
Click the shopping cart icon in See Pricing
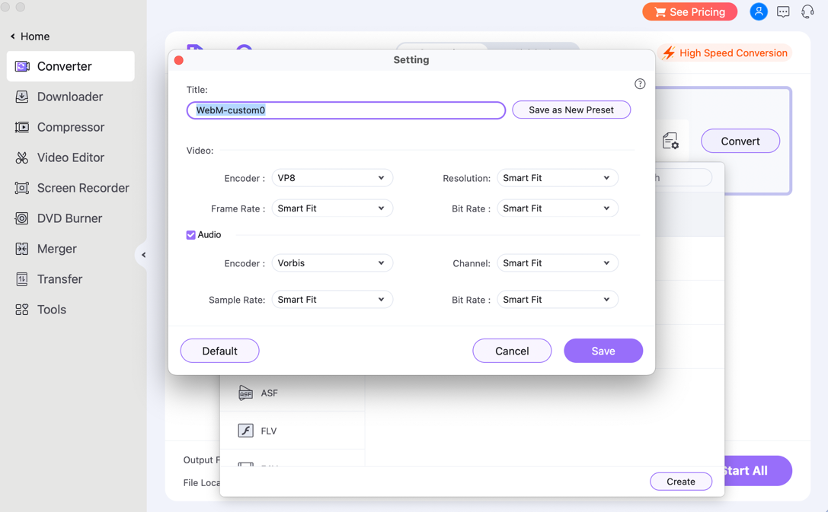[x=660, y=12]
